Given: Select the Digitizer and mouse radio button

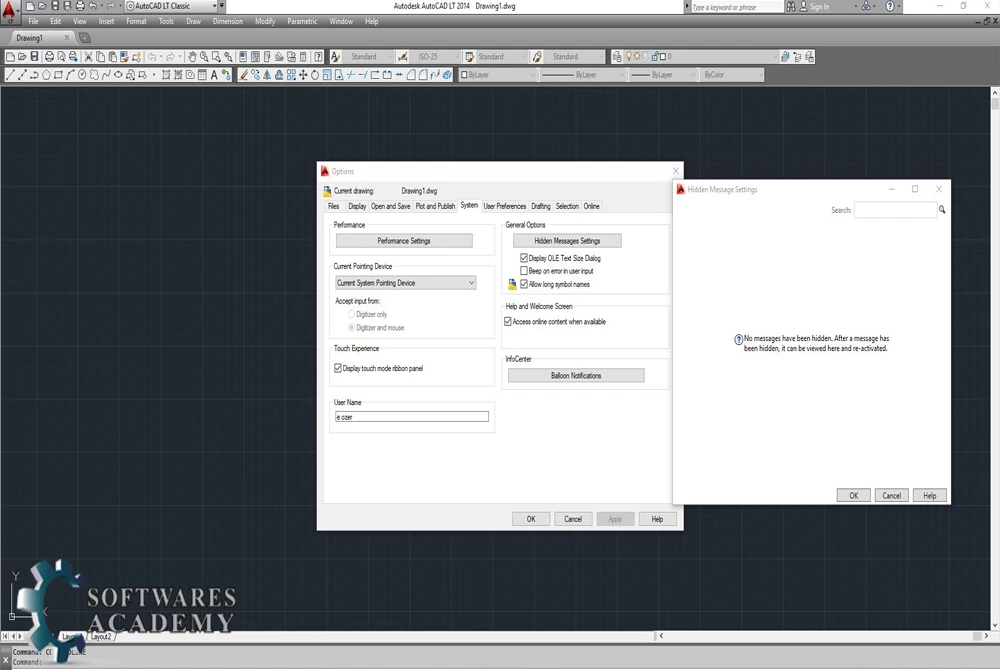Looking at the screenshot, I should [351, 328].
